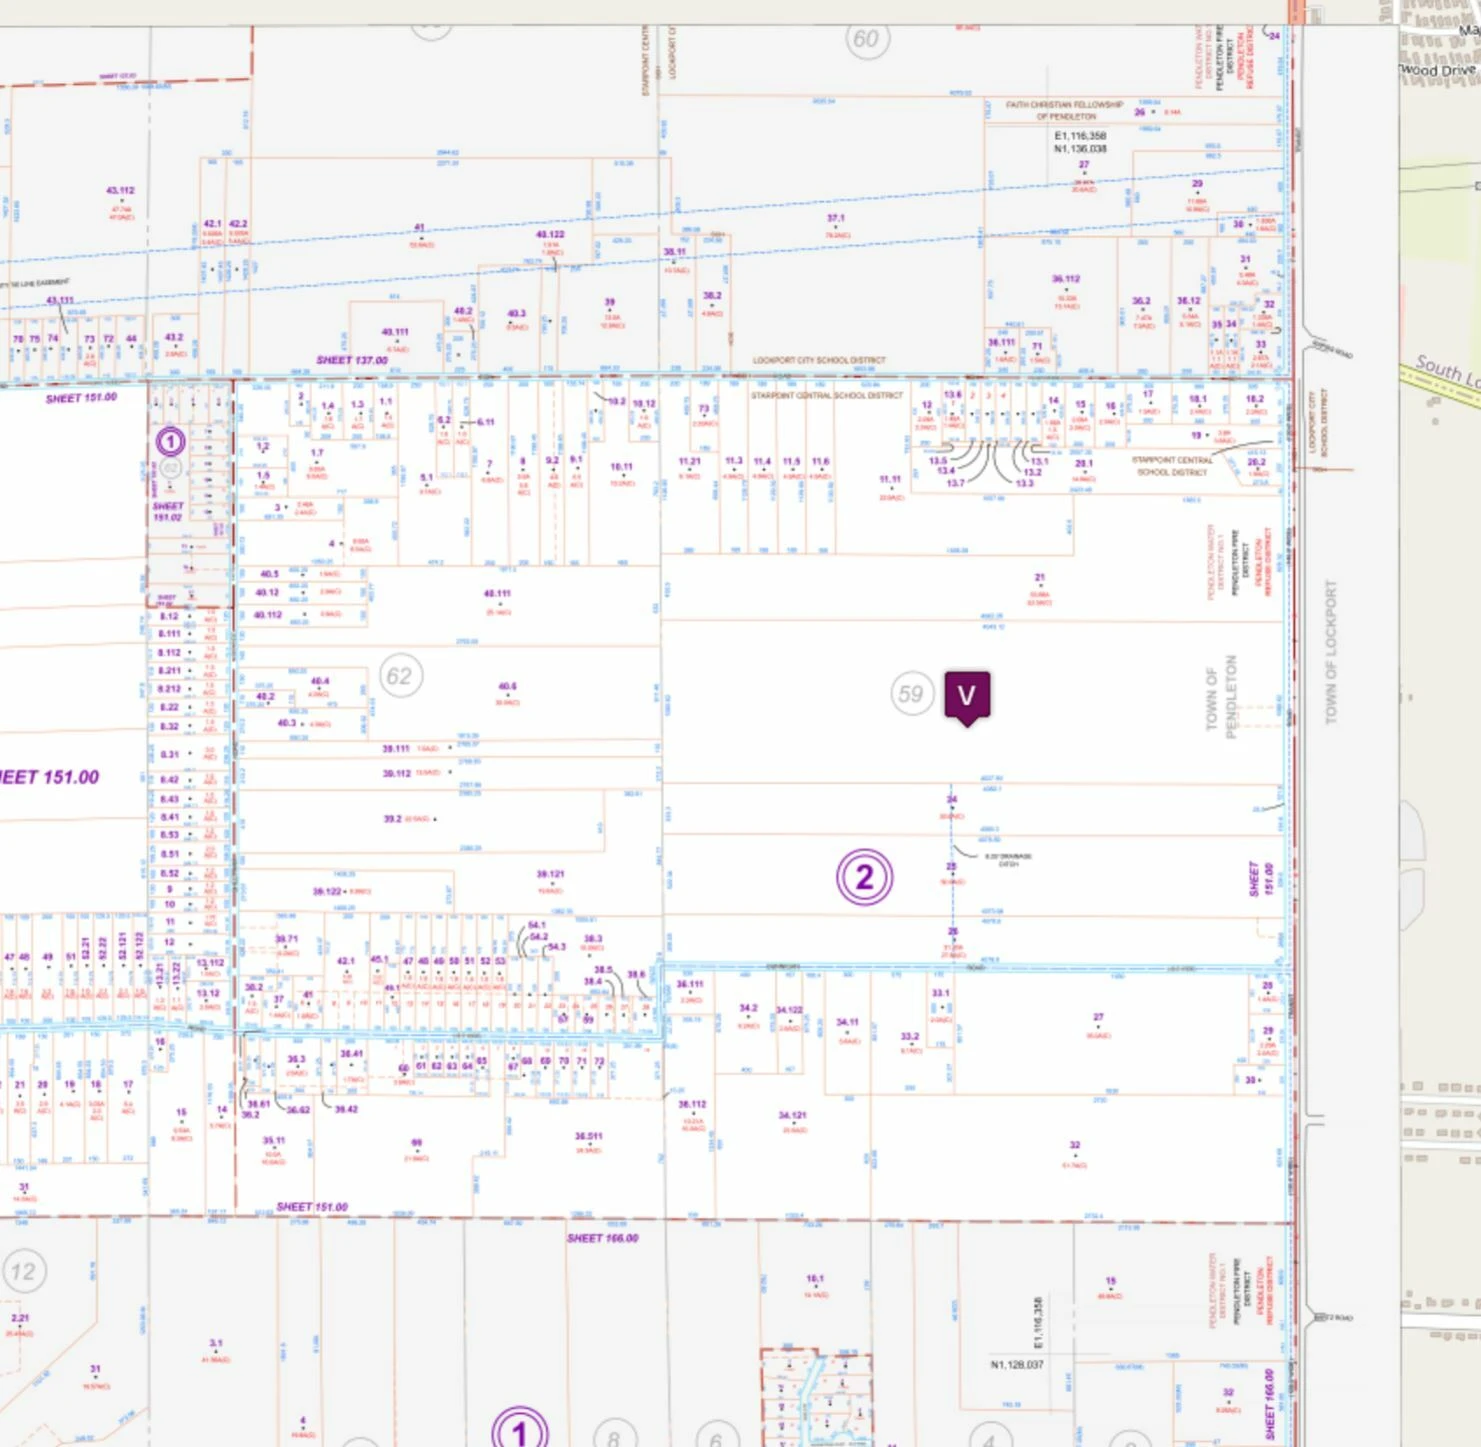Select parcel 36.12
This screenshot has height=1447, width=1481.
1189,300
